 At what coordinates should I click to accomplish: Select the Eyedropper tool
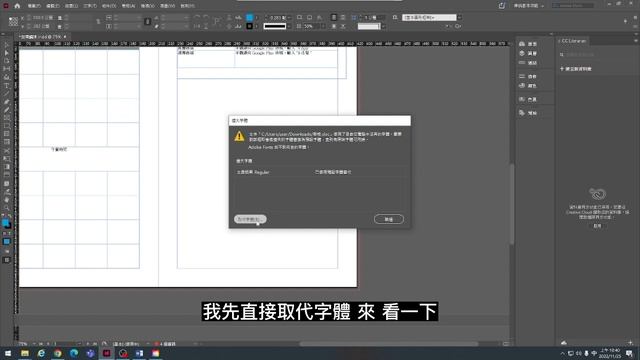tap(7, 191)
